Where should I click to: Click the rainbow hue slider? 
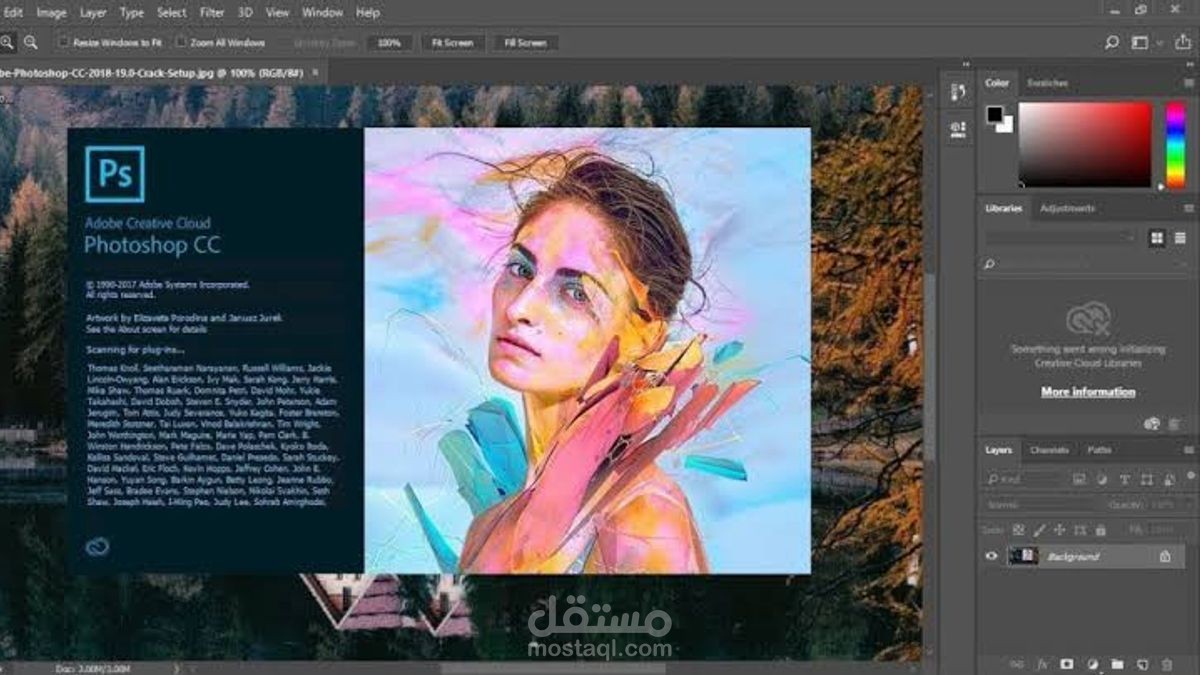coord(1175,144)
